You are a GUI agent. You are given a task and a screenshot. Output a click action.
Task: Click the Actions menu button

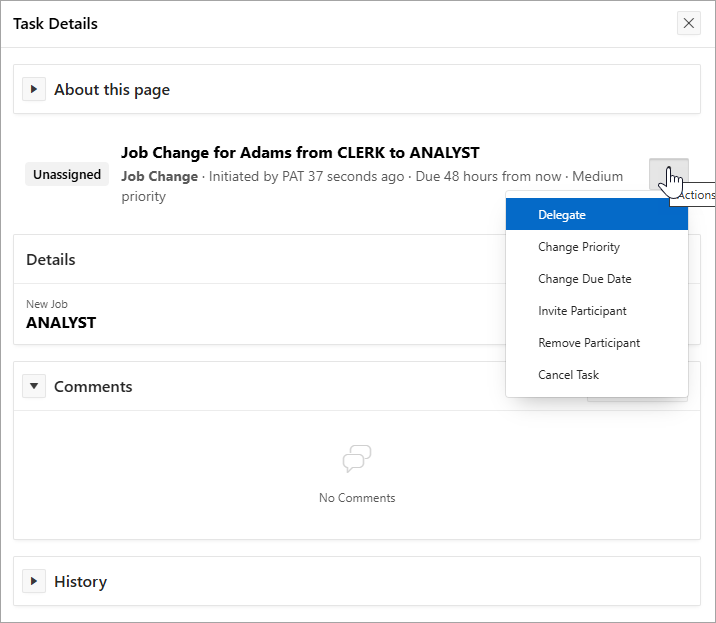[x=668, y=175]
